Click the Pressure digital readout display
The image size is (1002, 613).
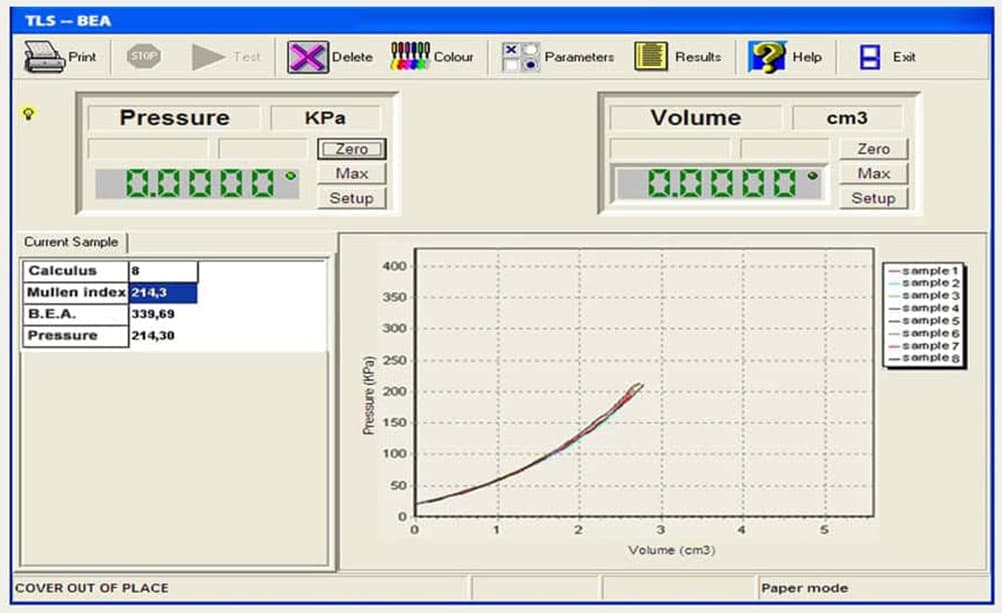point(197,183)
